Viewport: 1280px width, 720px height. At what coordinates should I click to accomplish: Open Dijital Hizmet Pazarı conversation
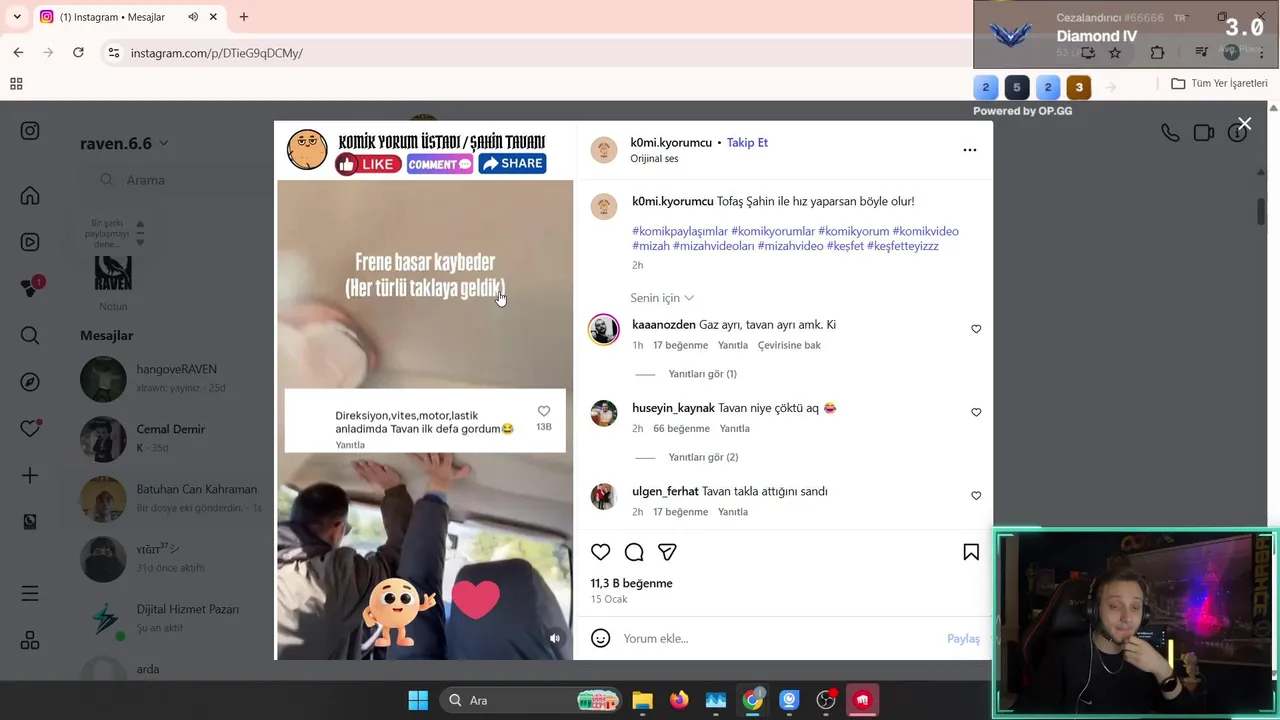(170, 618)
